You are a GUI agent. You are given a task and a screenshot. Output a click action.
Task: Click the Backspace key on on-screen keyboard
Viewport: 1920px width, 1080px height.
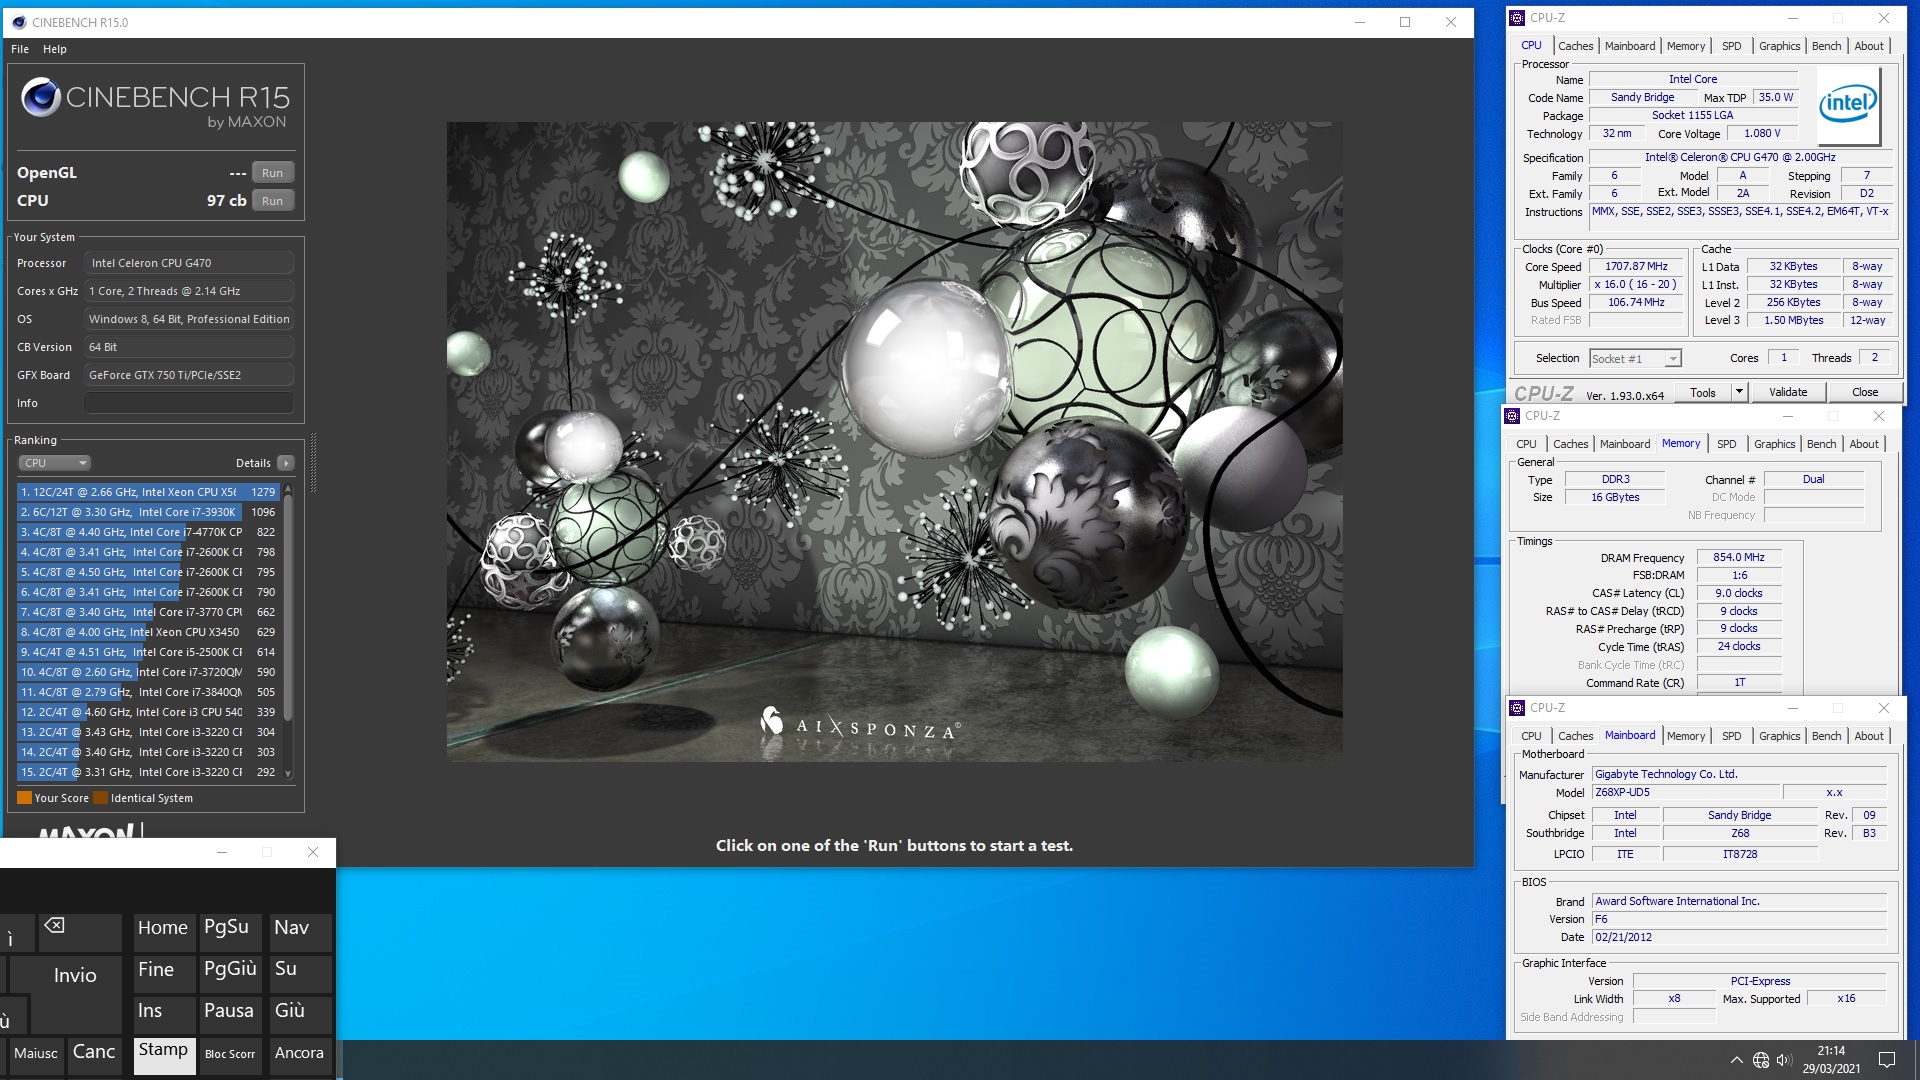pos(80,931)
